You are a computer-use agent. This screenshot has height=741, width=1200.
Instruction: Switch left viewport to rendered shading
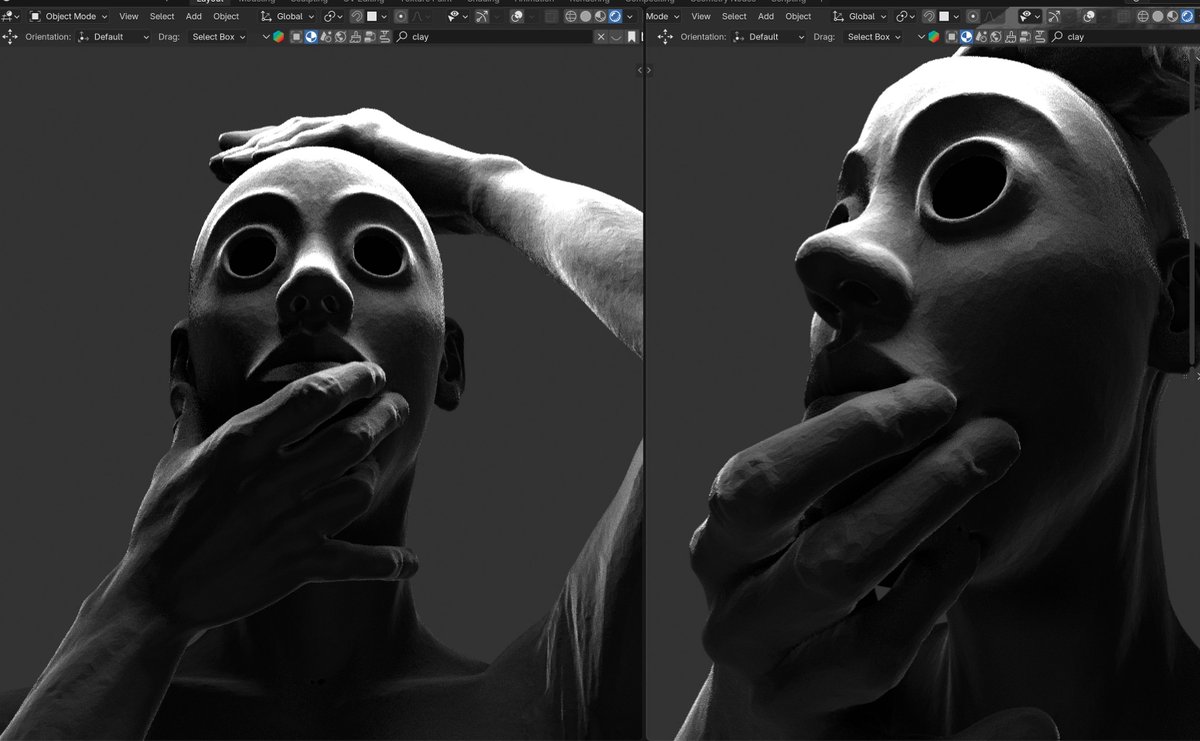[615, 16]
